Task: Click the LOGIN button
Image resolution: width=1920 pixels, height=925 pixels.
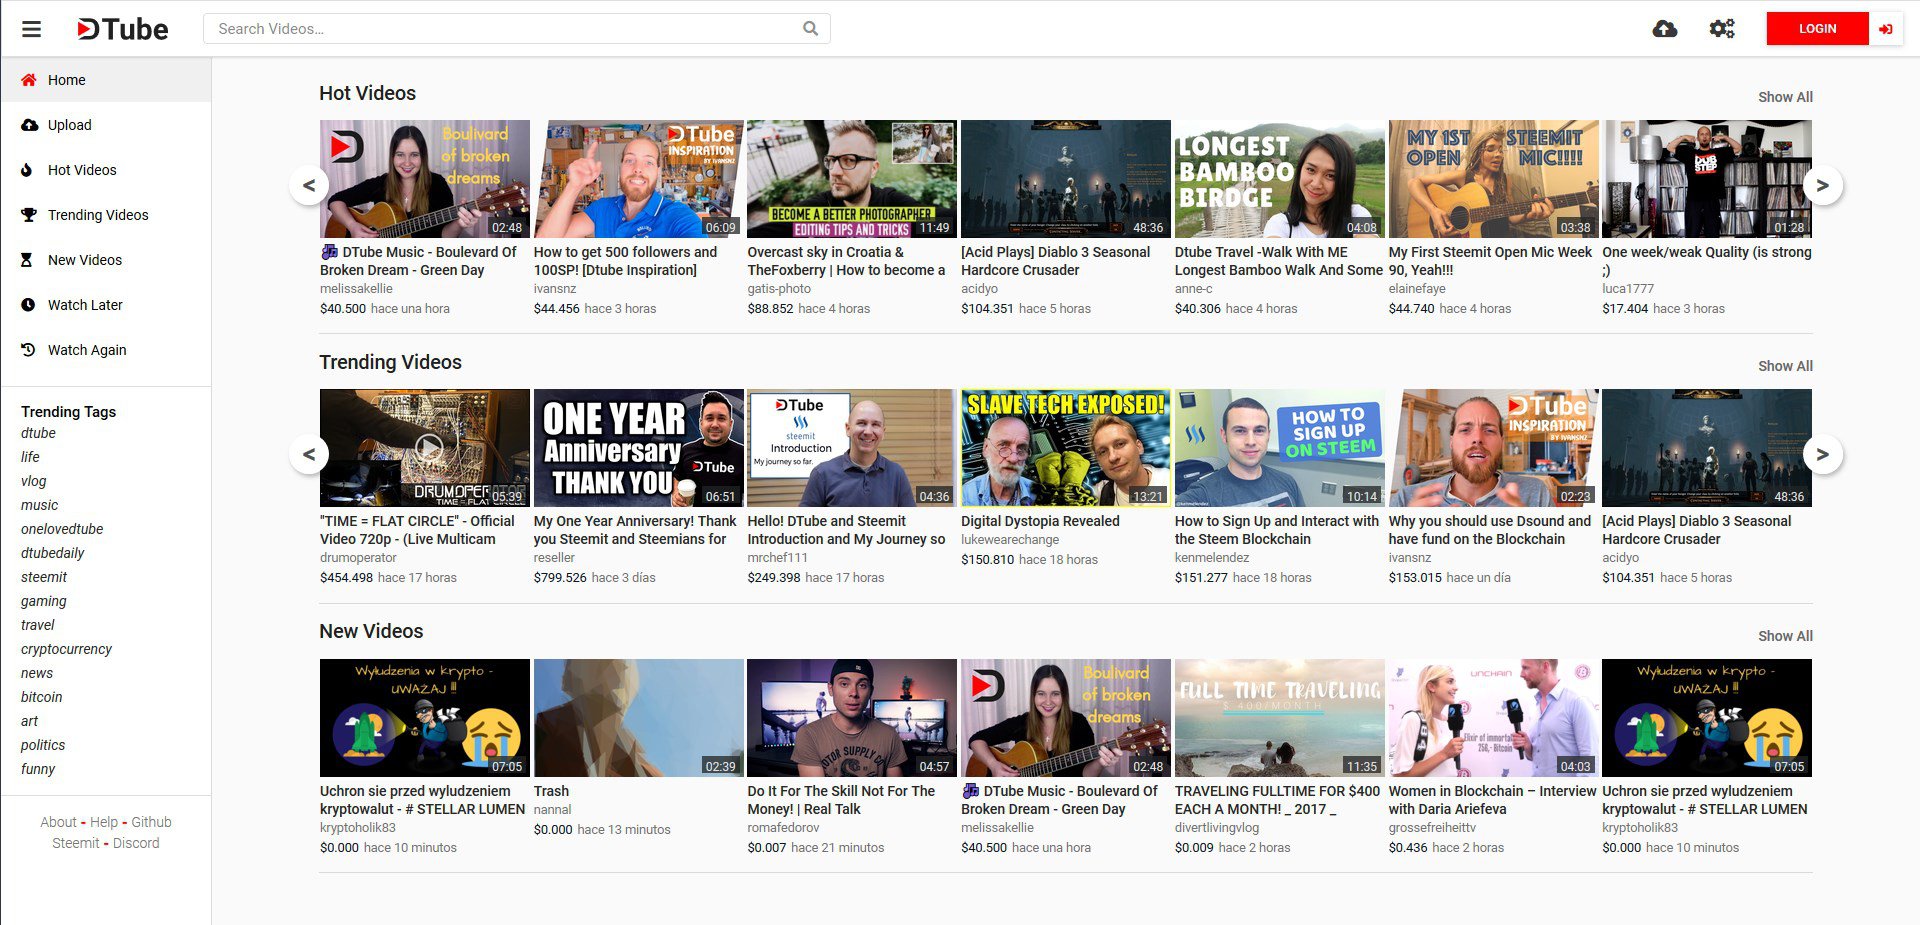Action: point(1817,29)
